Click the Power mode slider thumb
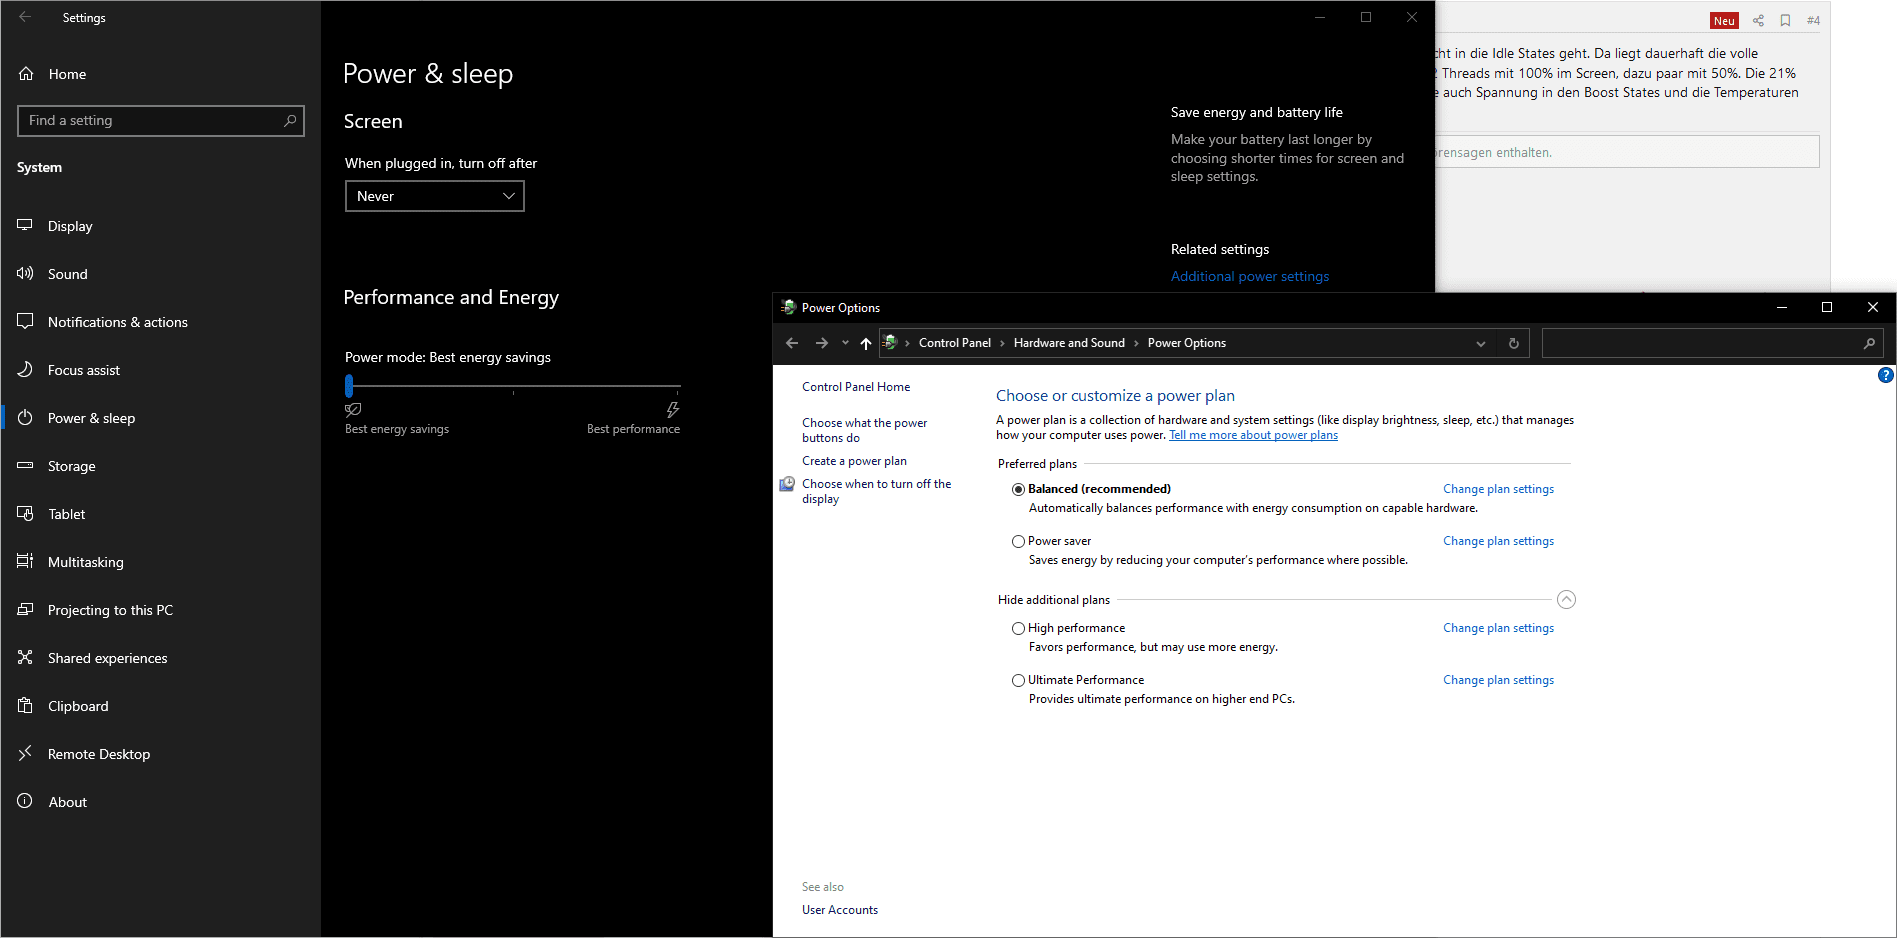 [x=349, y=386]
